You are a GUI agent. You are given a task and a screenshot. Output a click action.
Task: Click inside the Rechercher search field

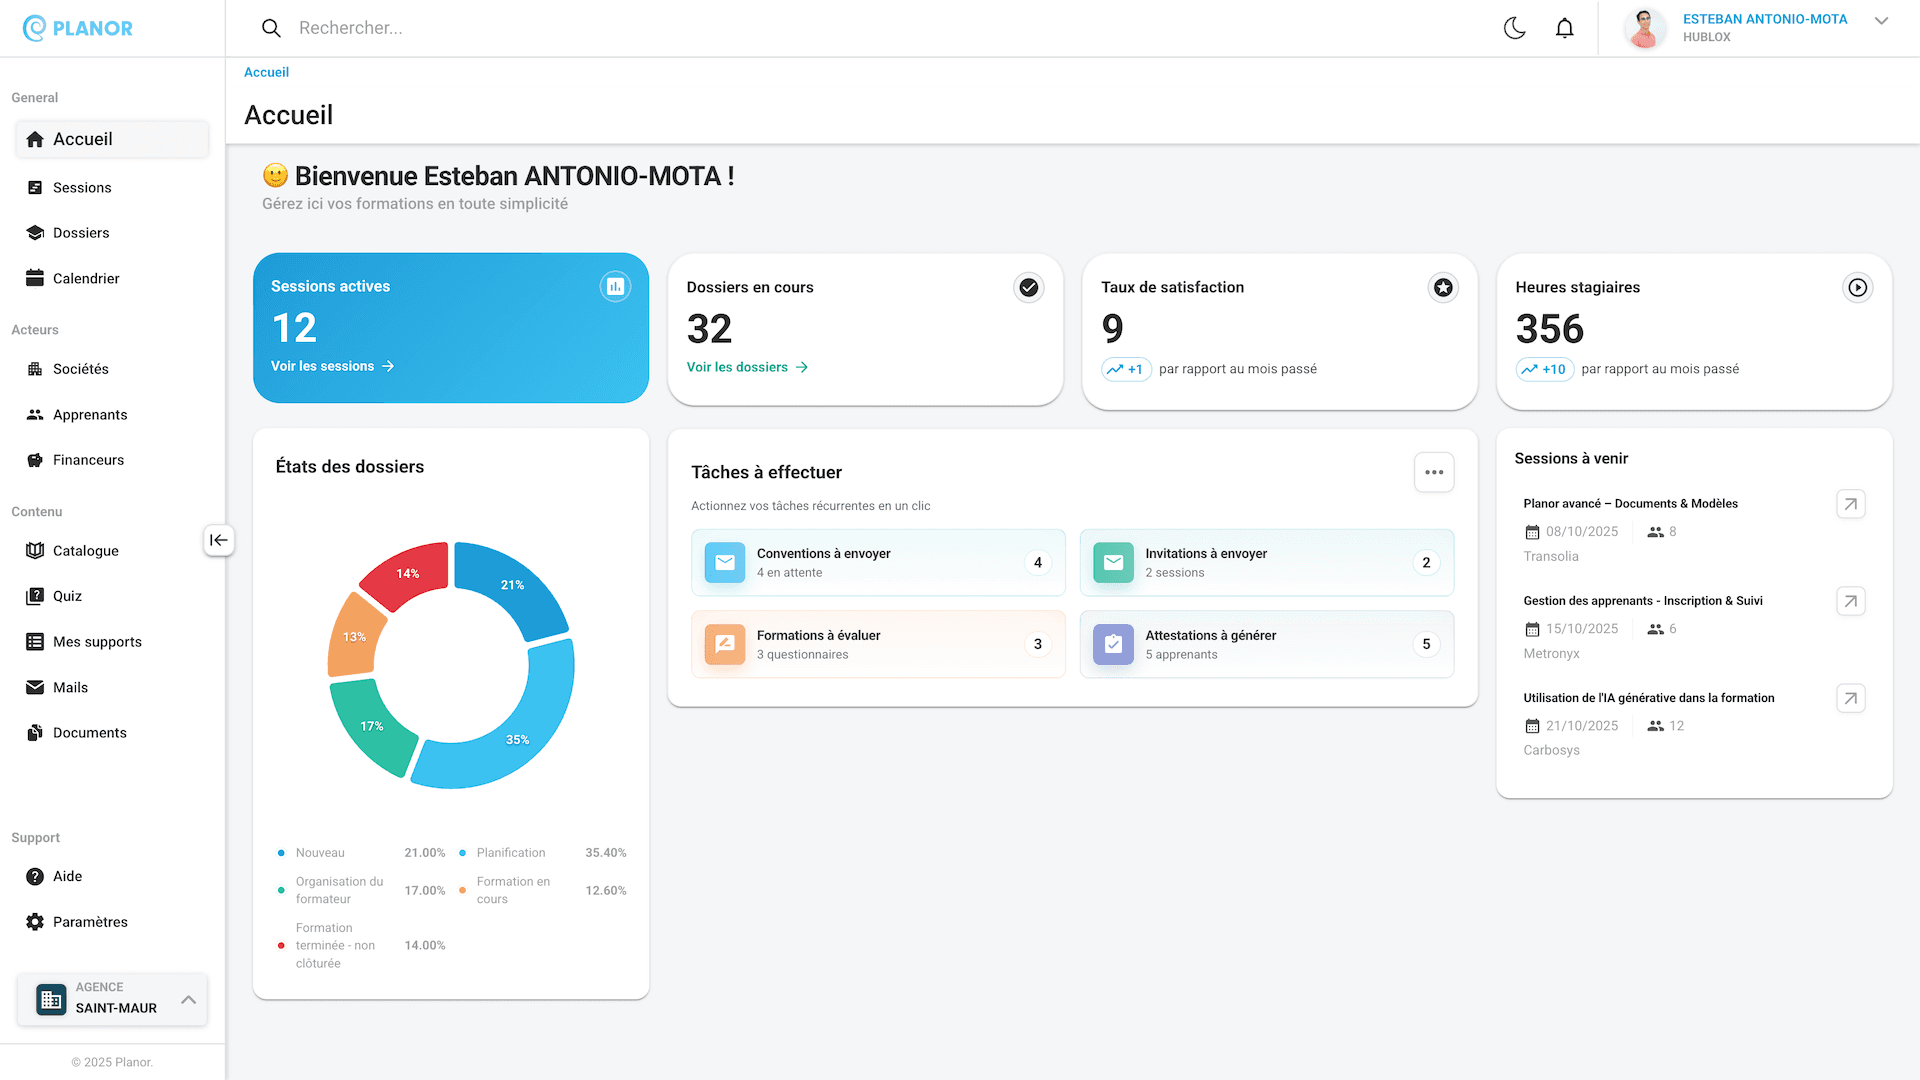coord(400,27)
